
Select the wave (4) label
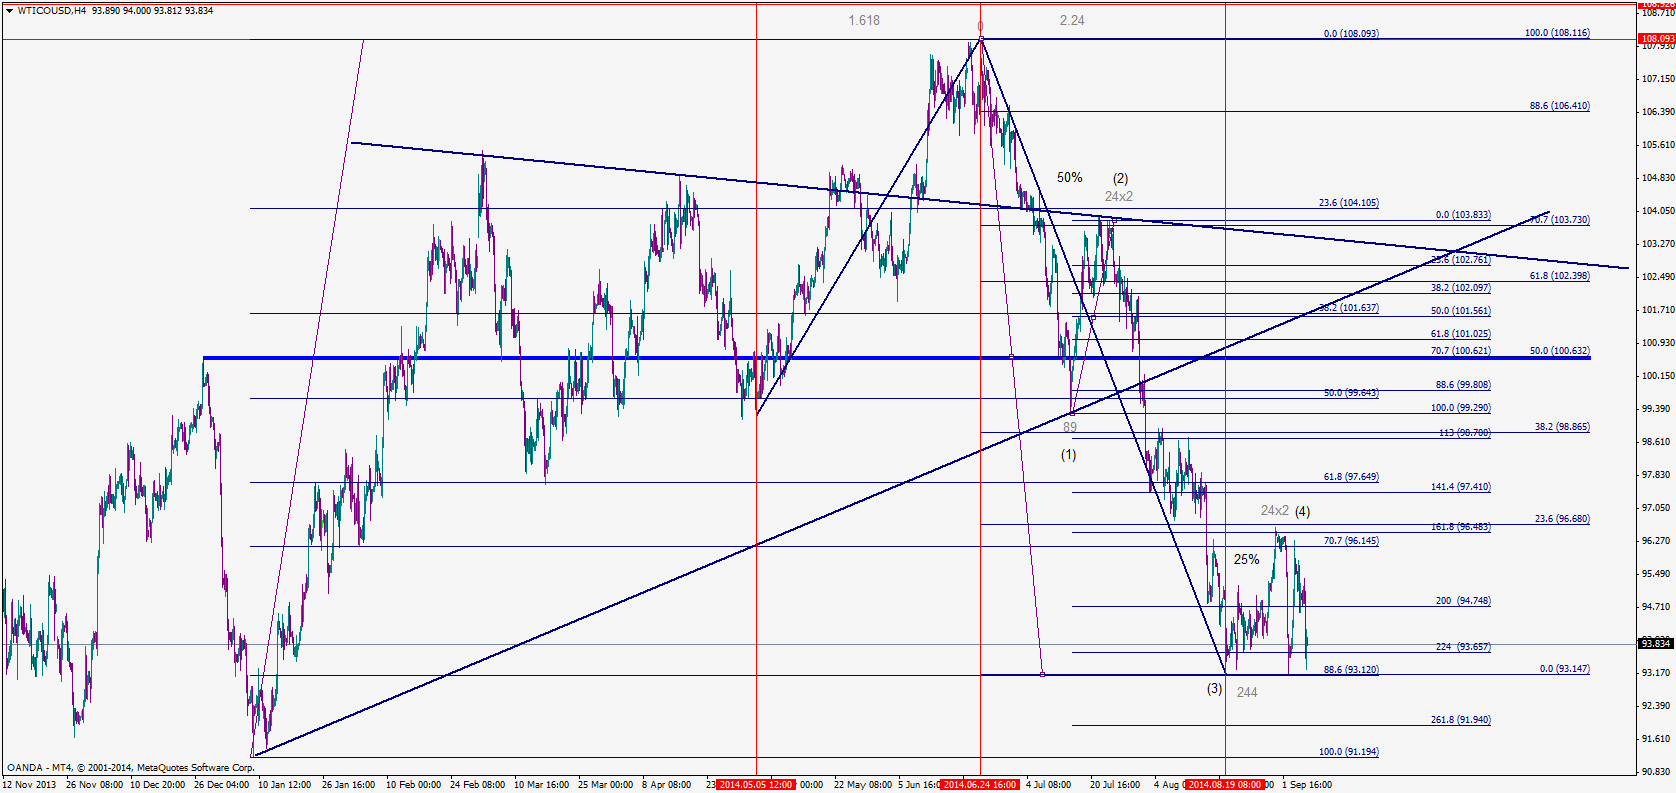[1302, 511]
